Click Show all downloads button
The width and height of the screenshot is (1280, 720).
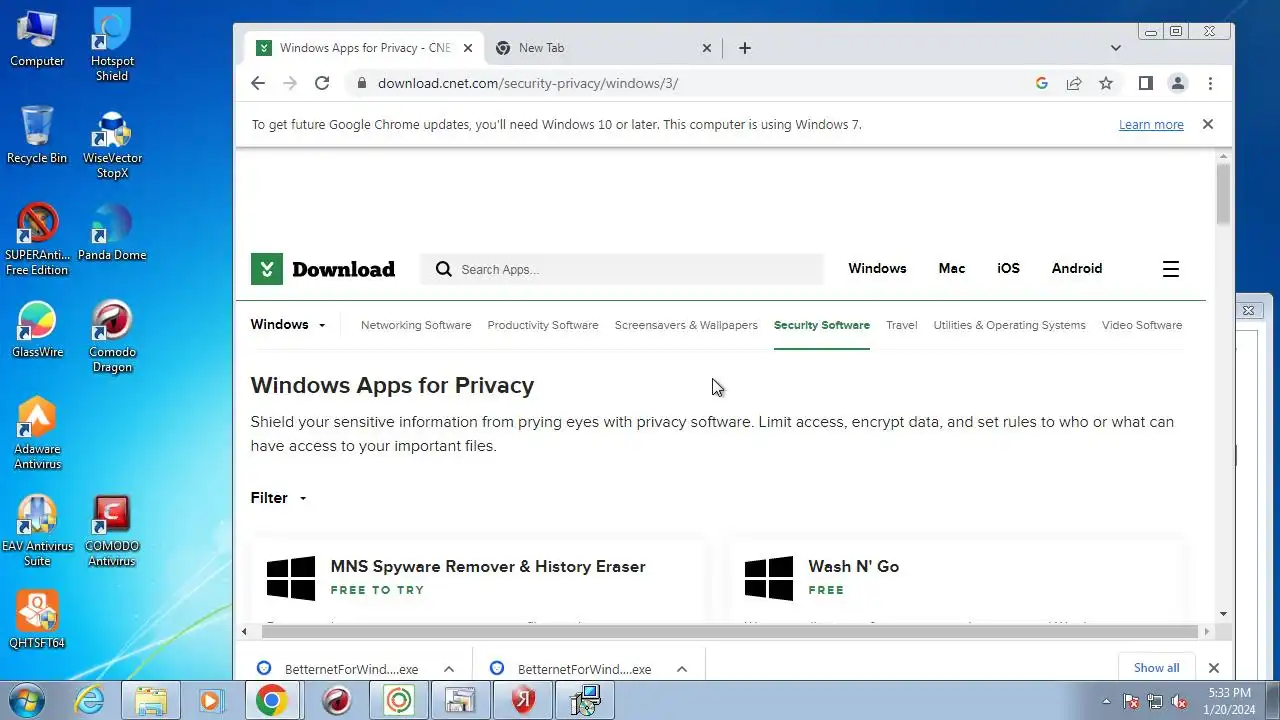1156,668
